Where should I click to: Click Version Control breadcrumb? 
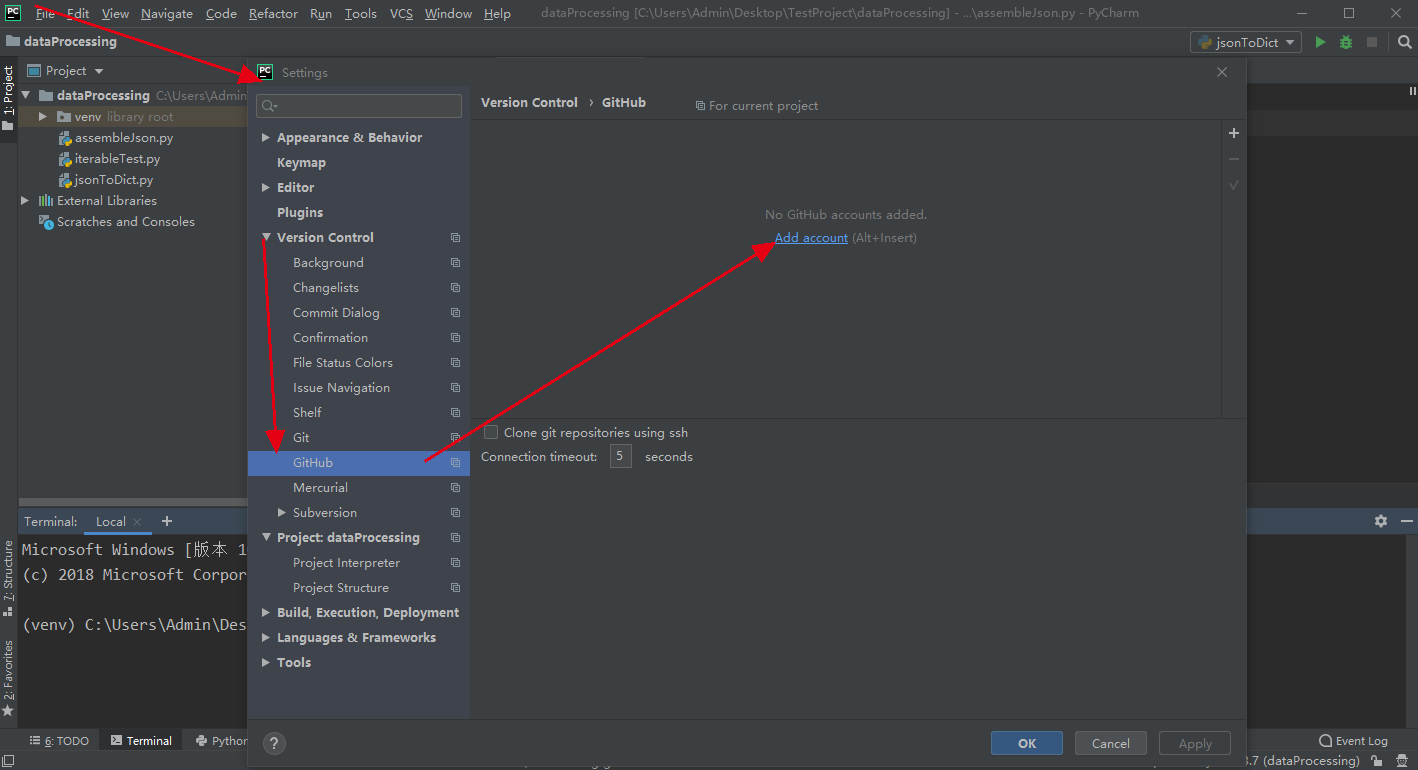(529, 103)
